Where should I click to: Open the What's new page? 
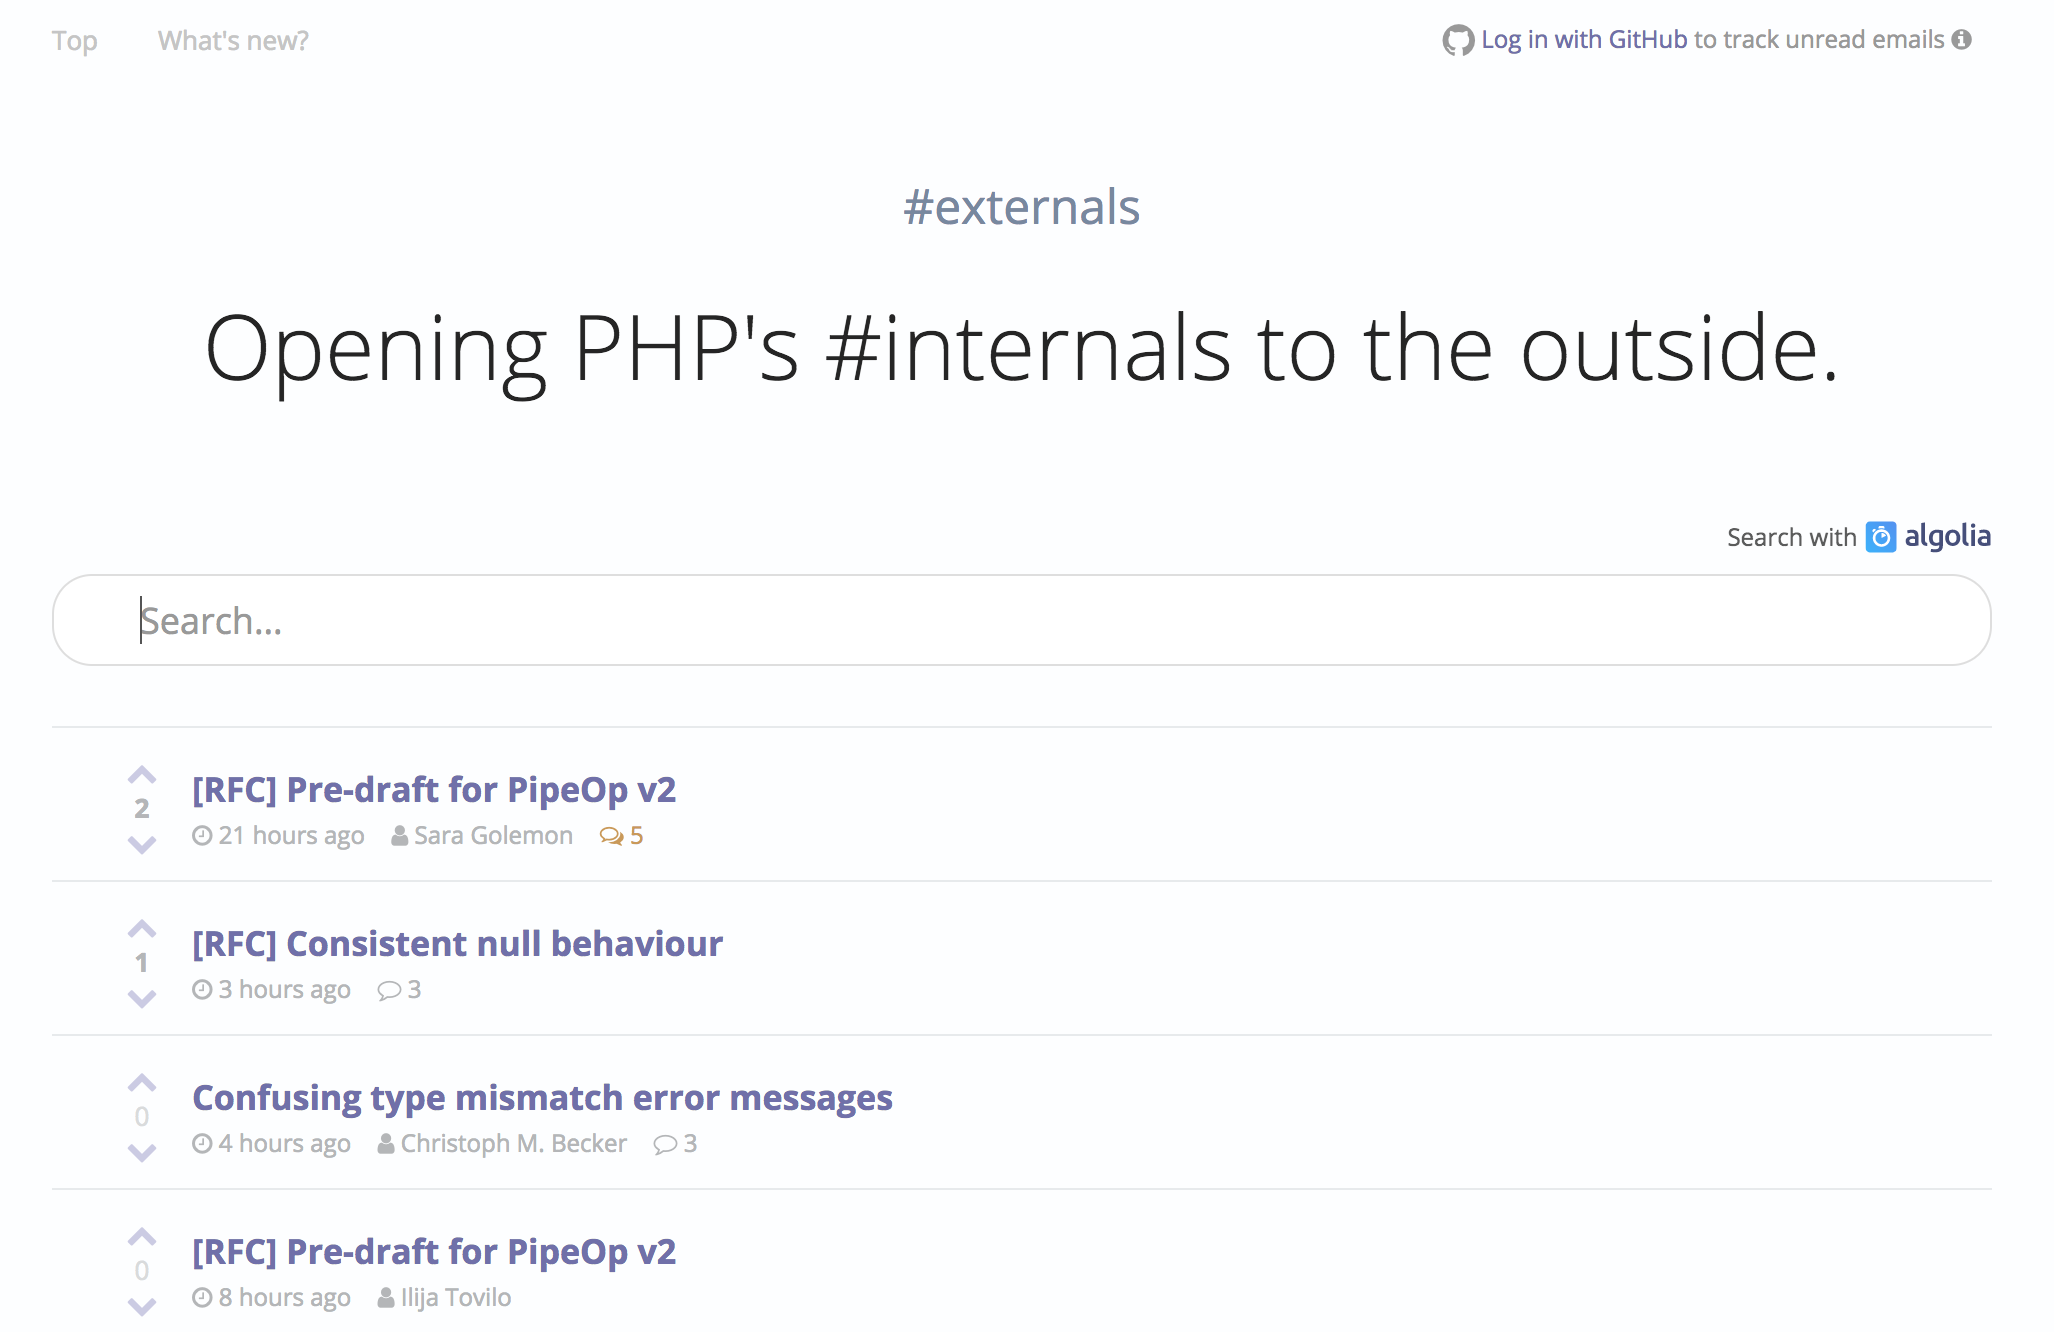tap(232, 40)
